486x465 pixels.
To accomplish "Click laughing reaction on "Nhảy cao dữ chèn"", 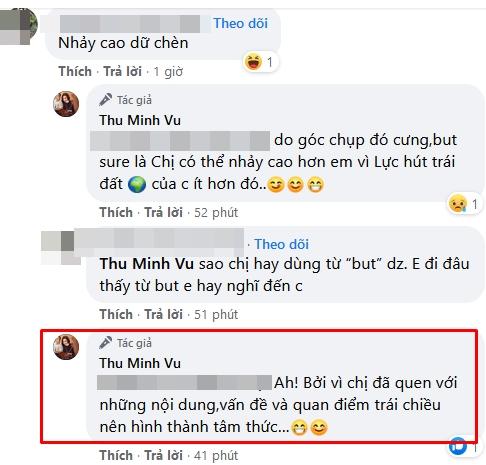I will 253,62.
